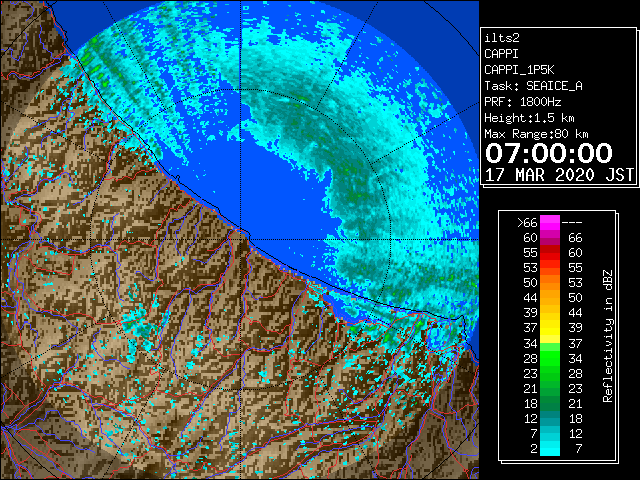Click the '17 MAR 2020 JST' date
Screen dimensions: 640x480
click(x=559, y=175)
